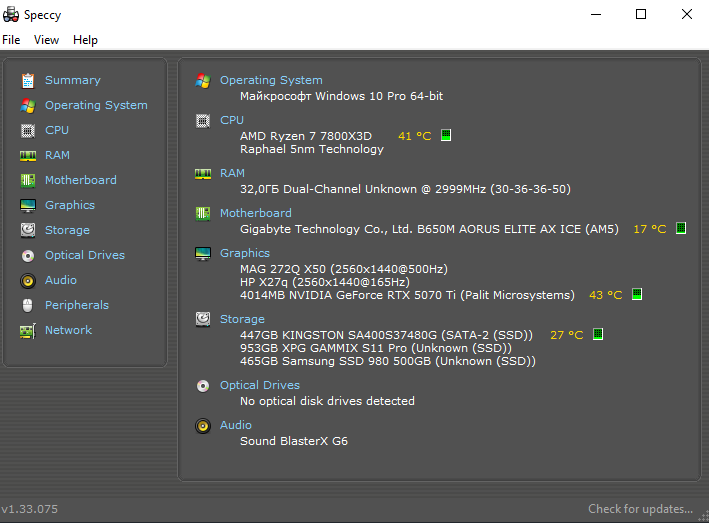Click Storage heading link in summary

(242, 319)
